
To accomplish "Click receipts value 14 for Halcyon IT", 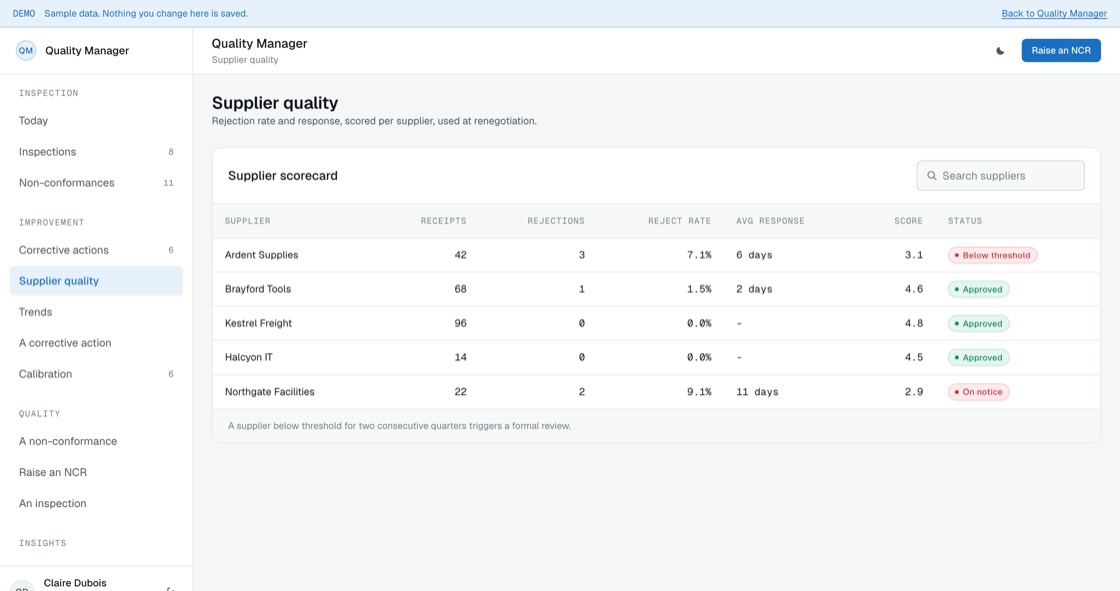I will 460,357.
